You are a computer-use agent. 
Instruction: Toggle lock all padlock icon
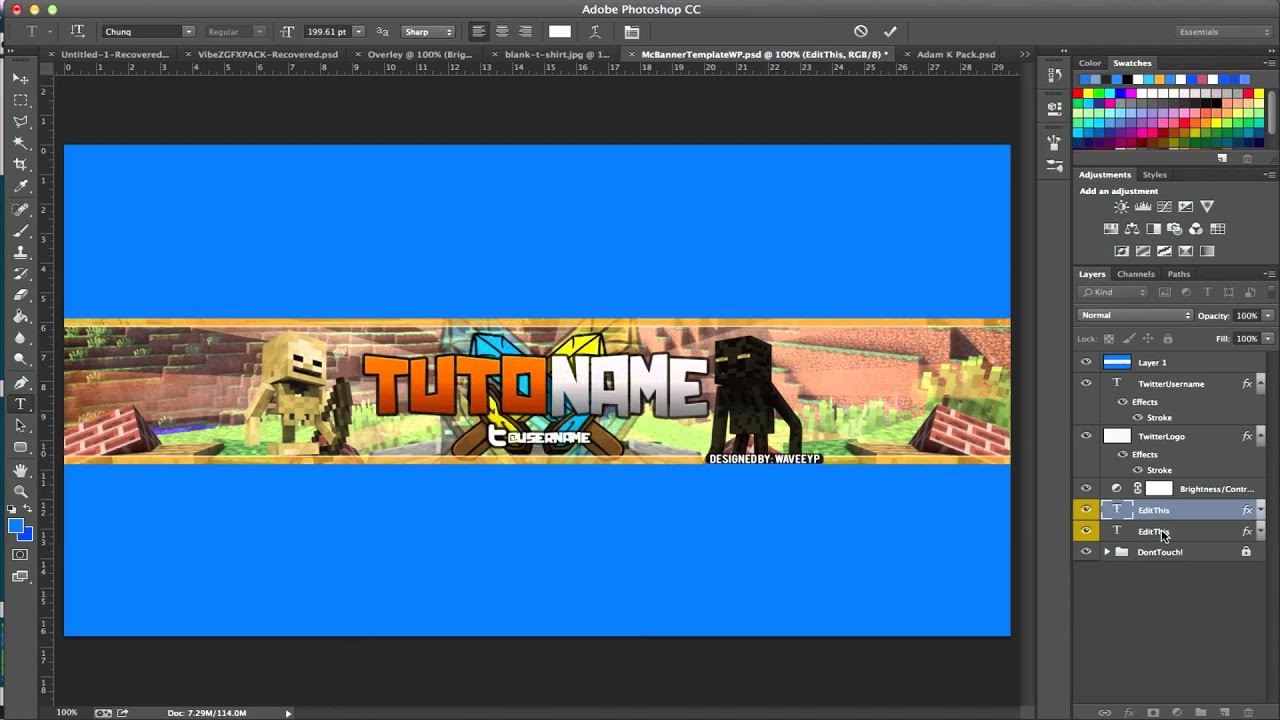pos(1167,339)
